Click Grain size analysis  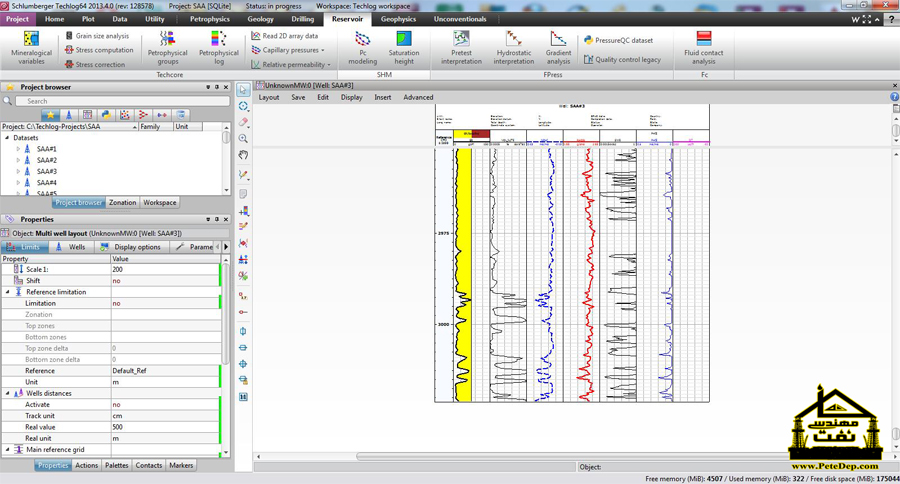97,36
